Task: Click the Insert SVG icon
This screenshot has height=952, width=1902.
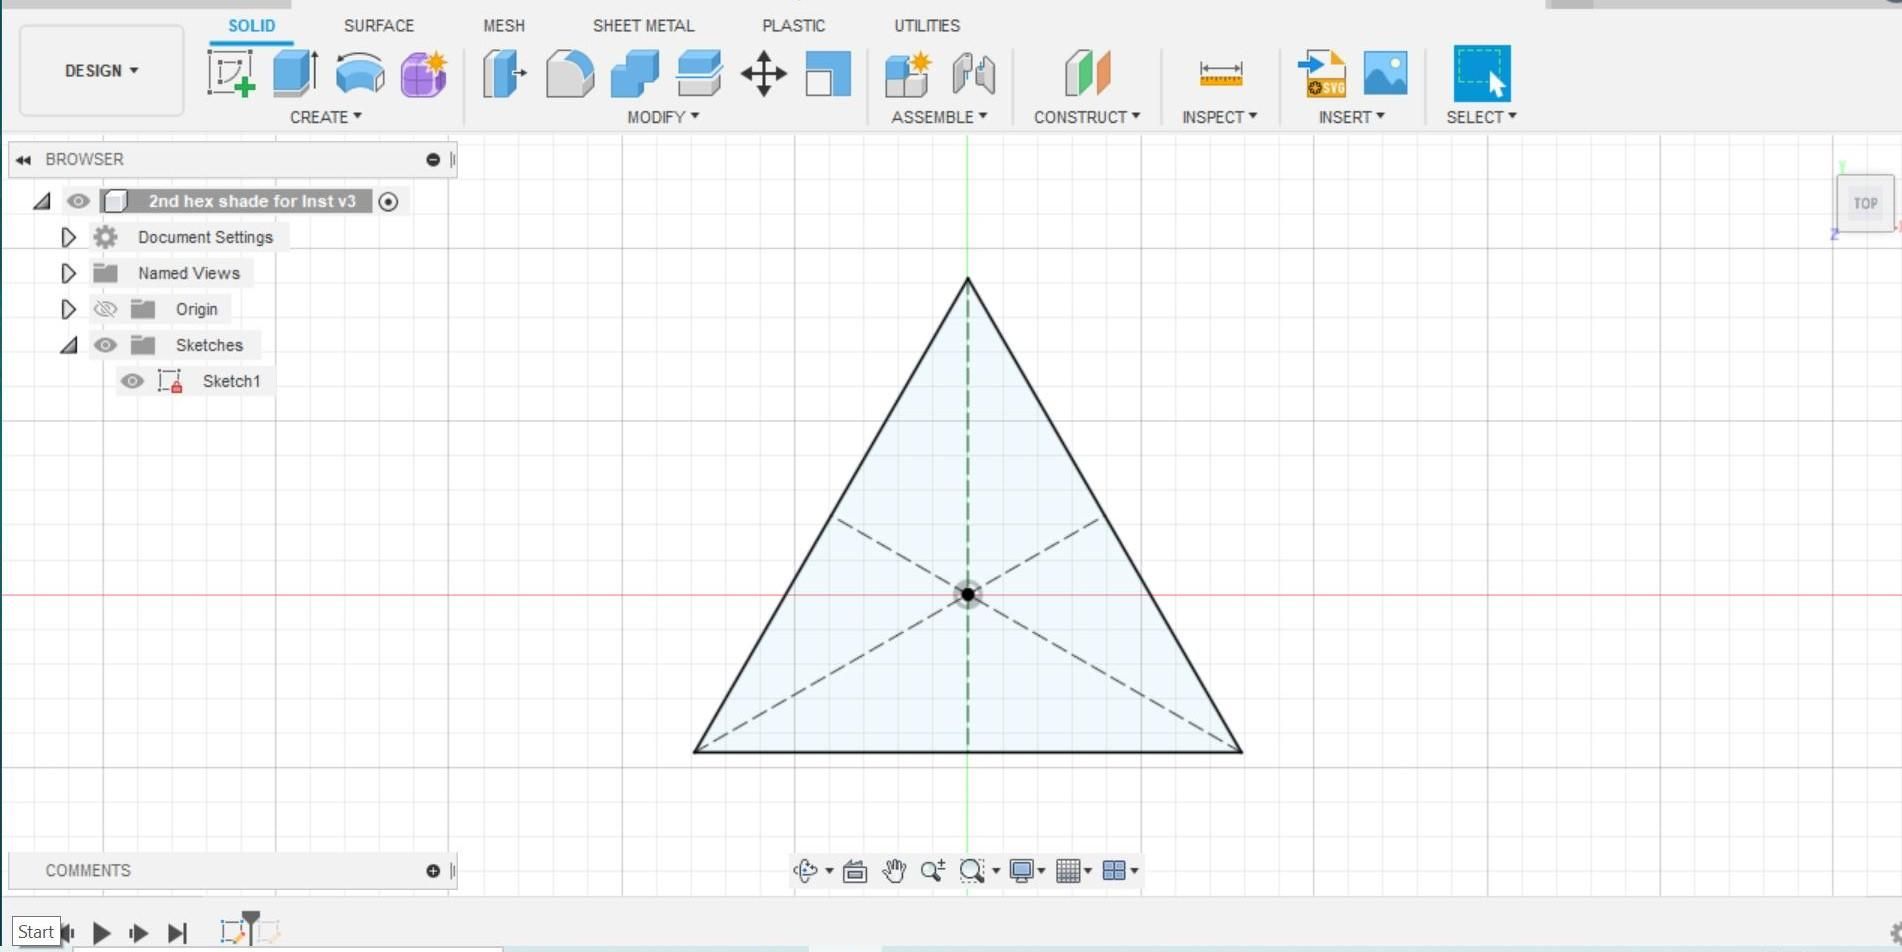Action: coord(1322,73)
